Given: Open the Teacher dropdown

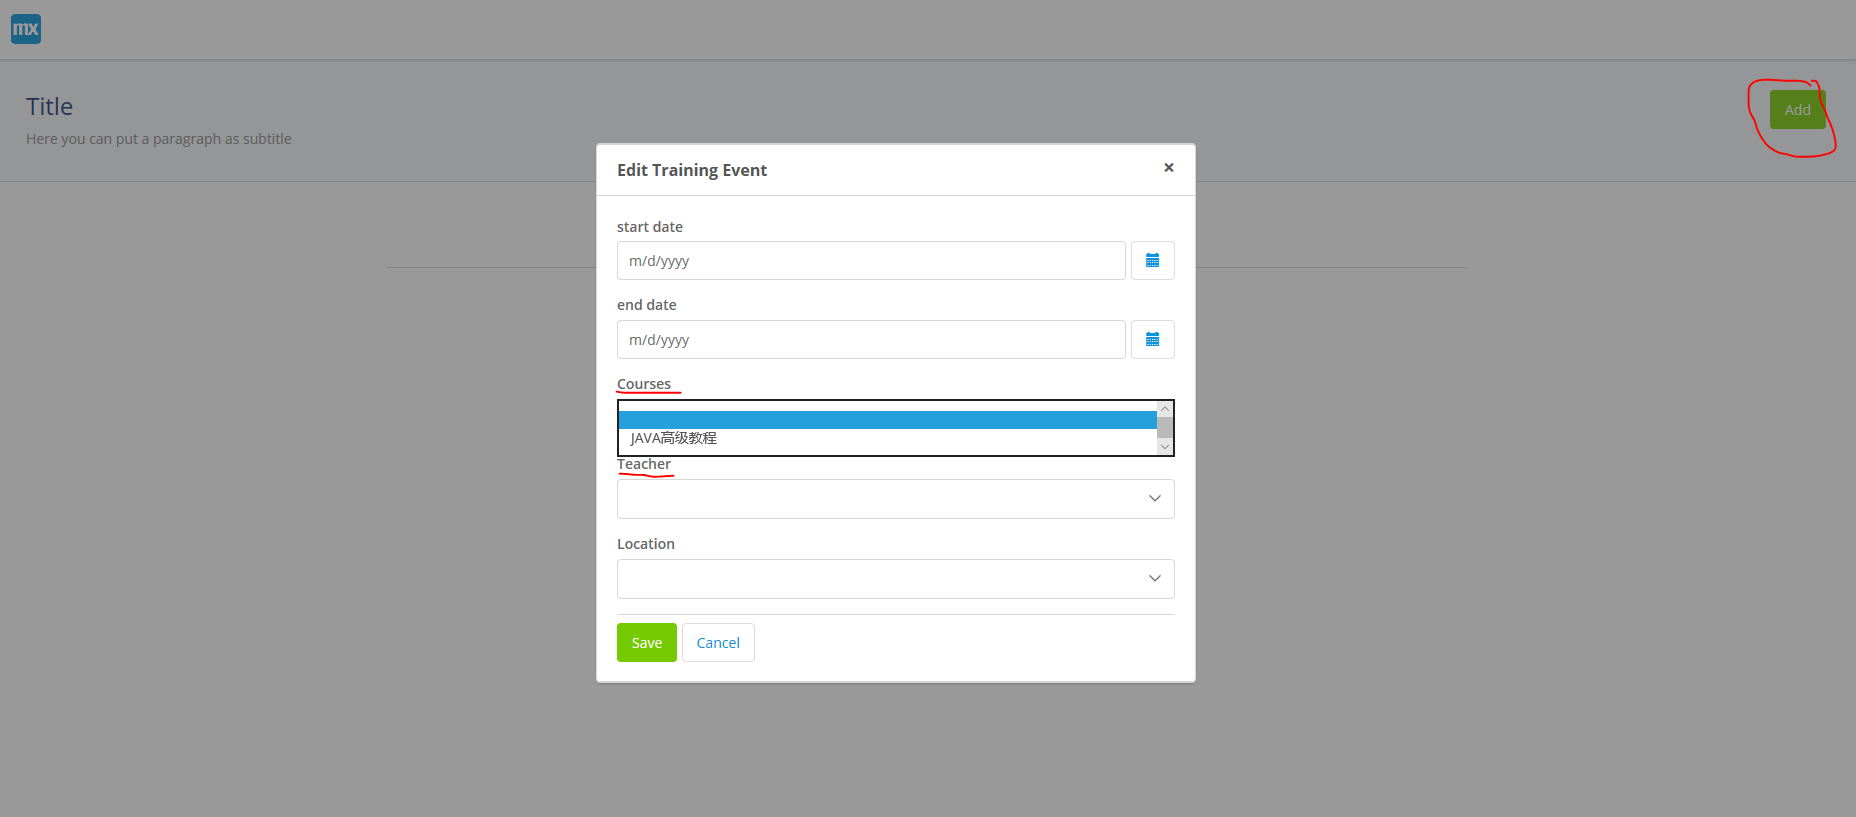Looking at the screenshot, I should pyautogui.click(x=895, y=499).
